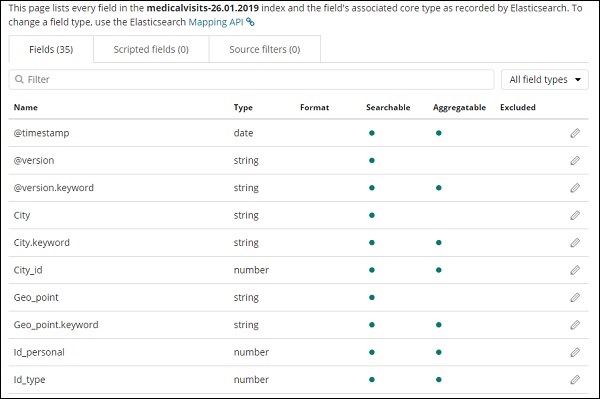Select the Fields (35) tab
600x399 pixels.
click(51, 49)
